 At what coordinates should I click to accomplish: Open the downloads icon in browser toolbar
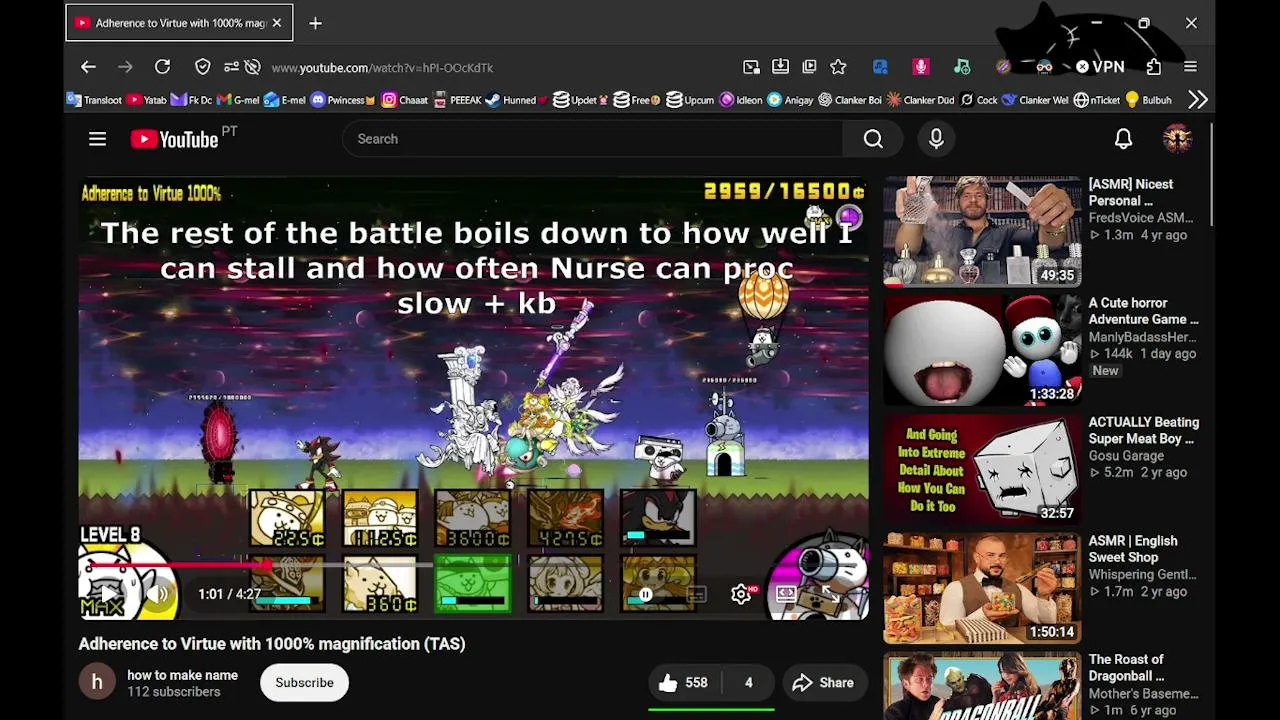pos(780,67)
